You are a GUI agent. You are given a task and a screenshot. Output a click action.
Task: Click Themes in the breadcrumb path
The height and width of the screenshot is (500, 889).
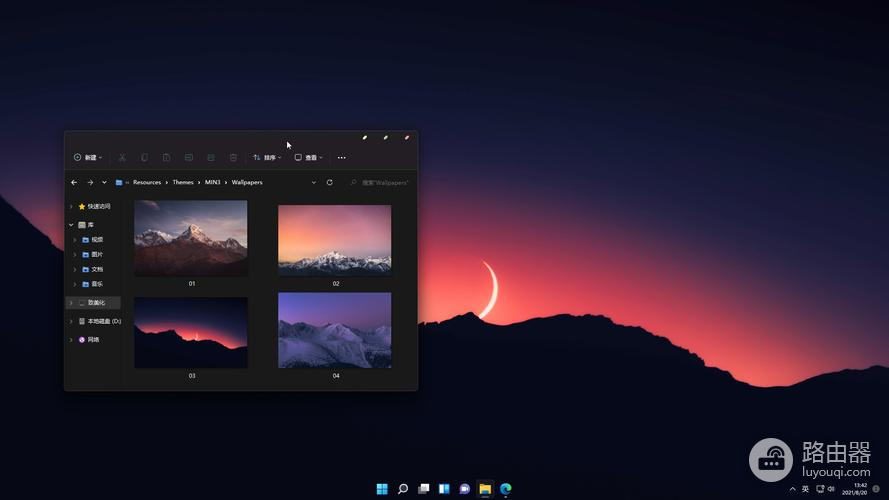pyautogui.click(x=183, y=182)
